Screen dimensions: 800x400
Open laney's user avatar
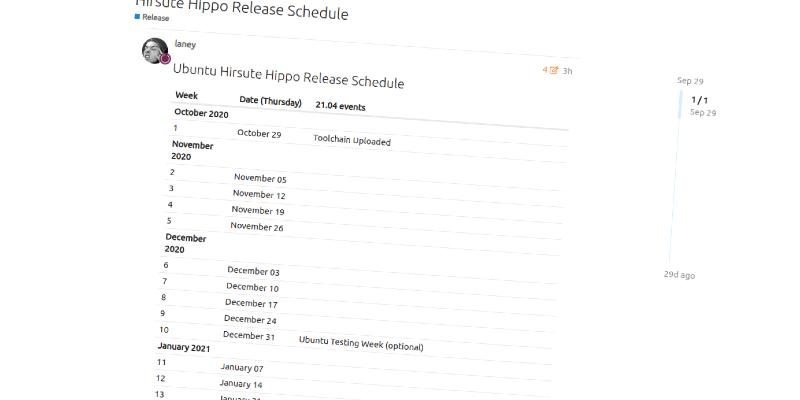coord(154,51)
